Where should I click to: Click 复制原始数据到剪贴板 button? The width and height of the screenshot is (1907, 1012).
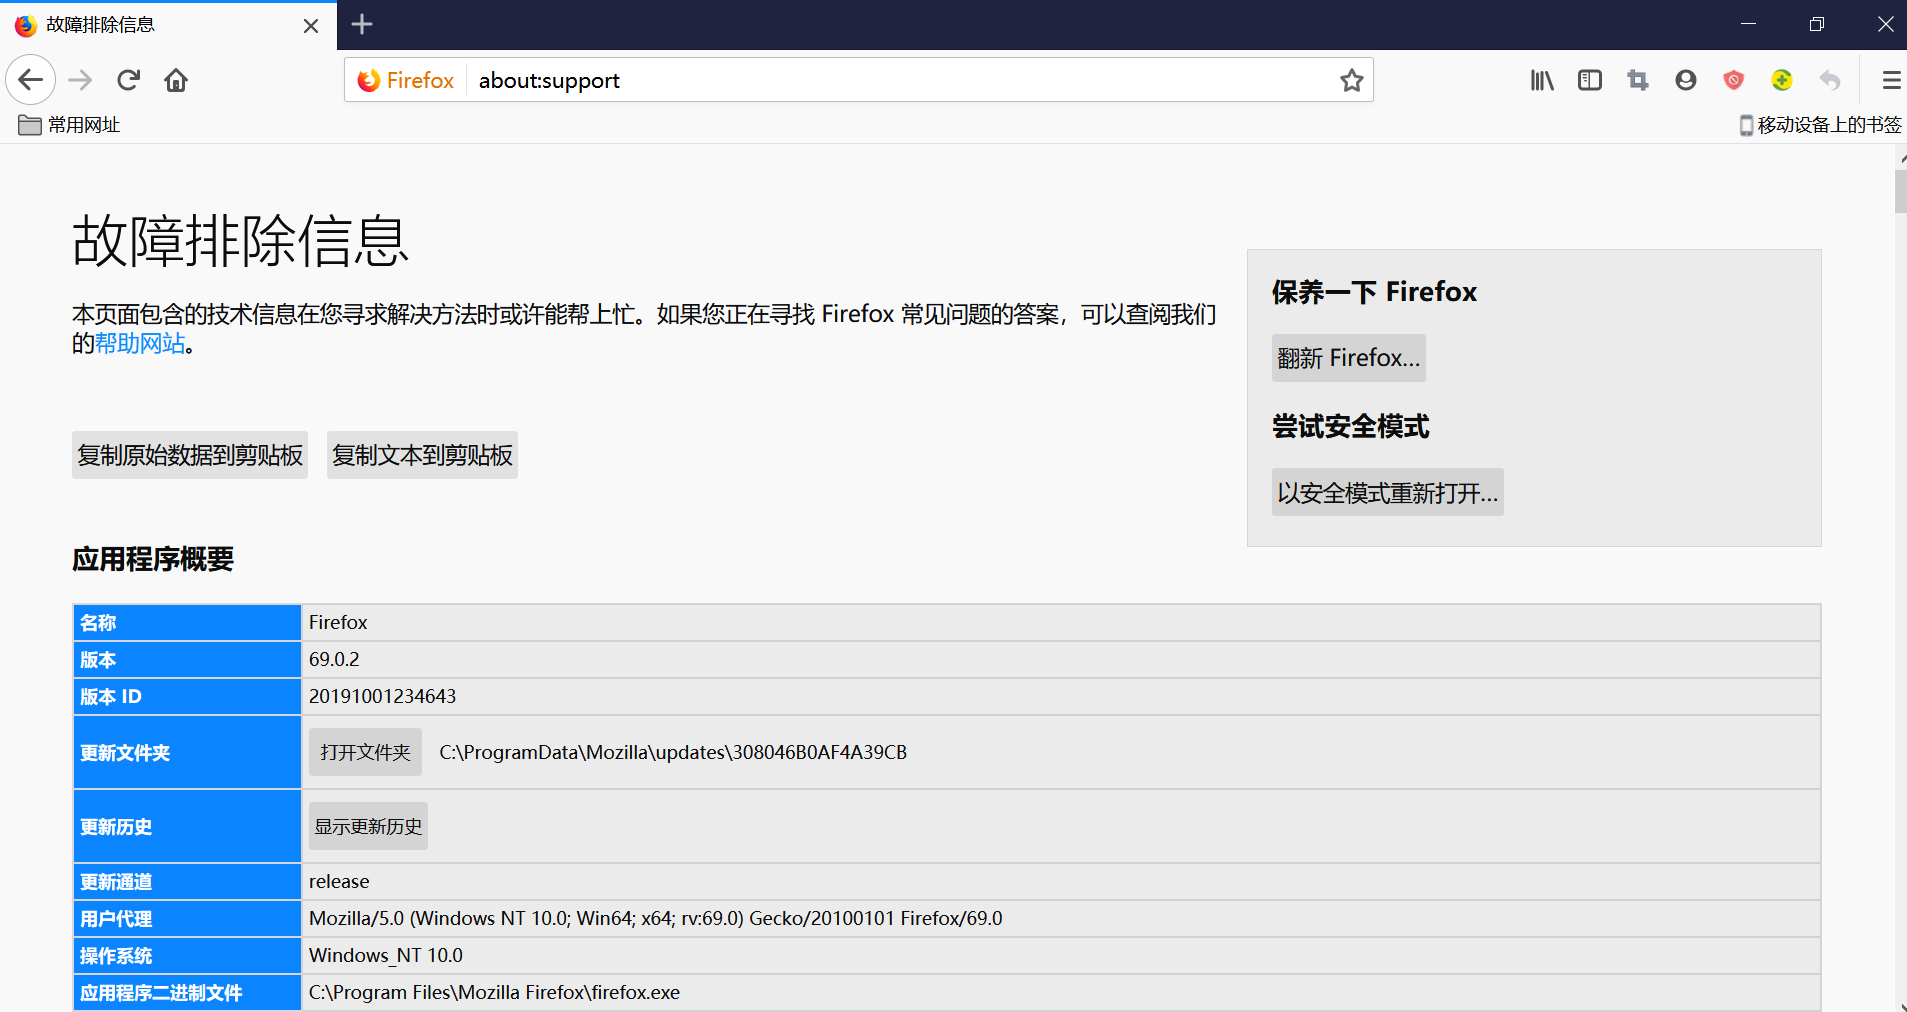(190, 455)
